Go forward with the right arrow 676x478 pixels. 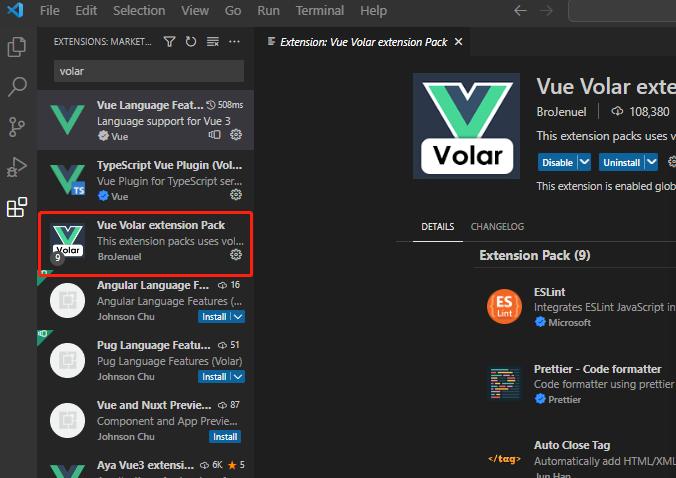[546, 10]
